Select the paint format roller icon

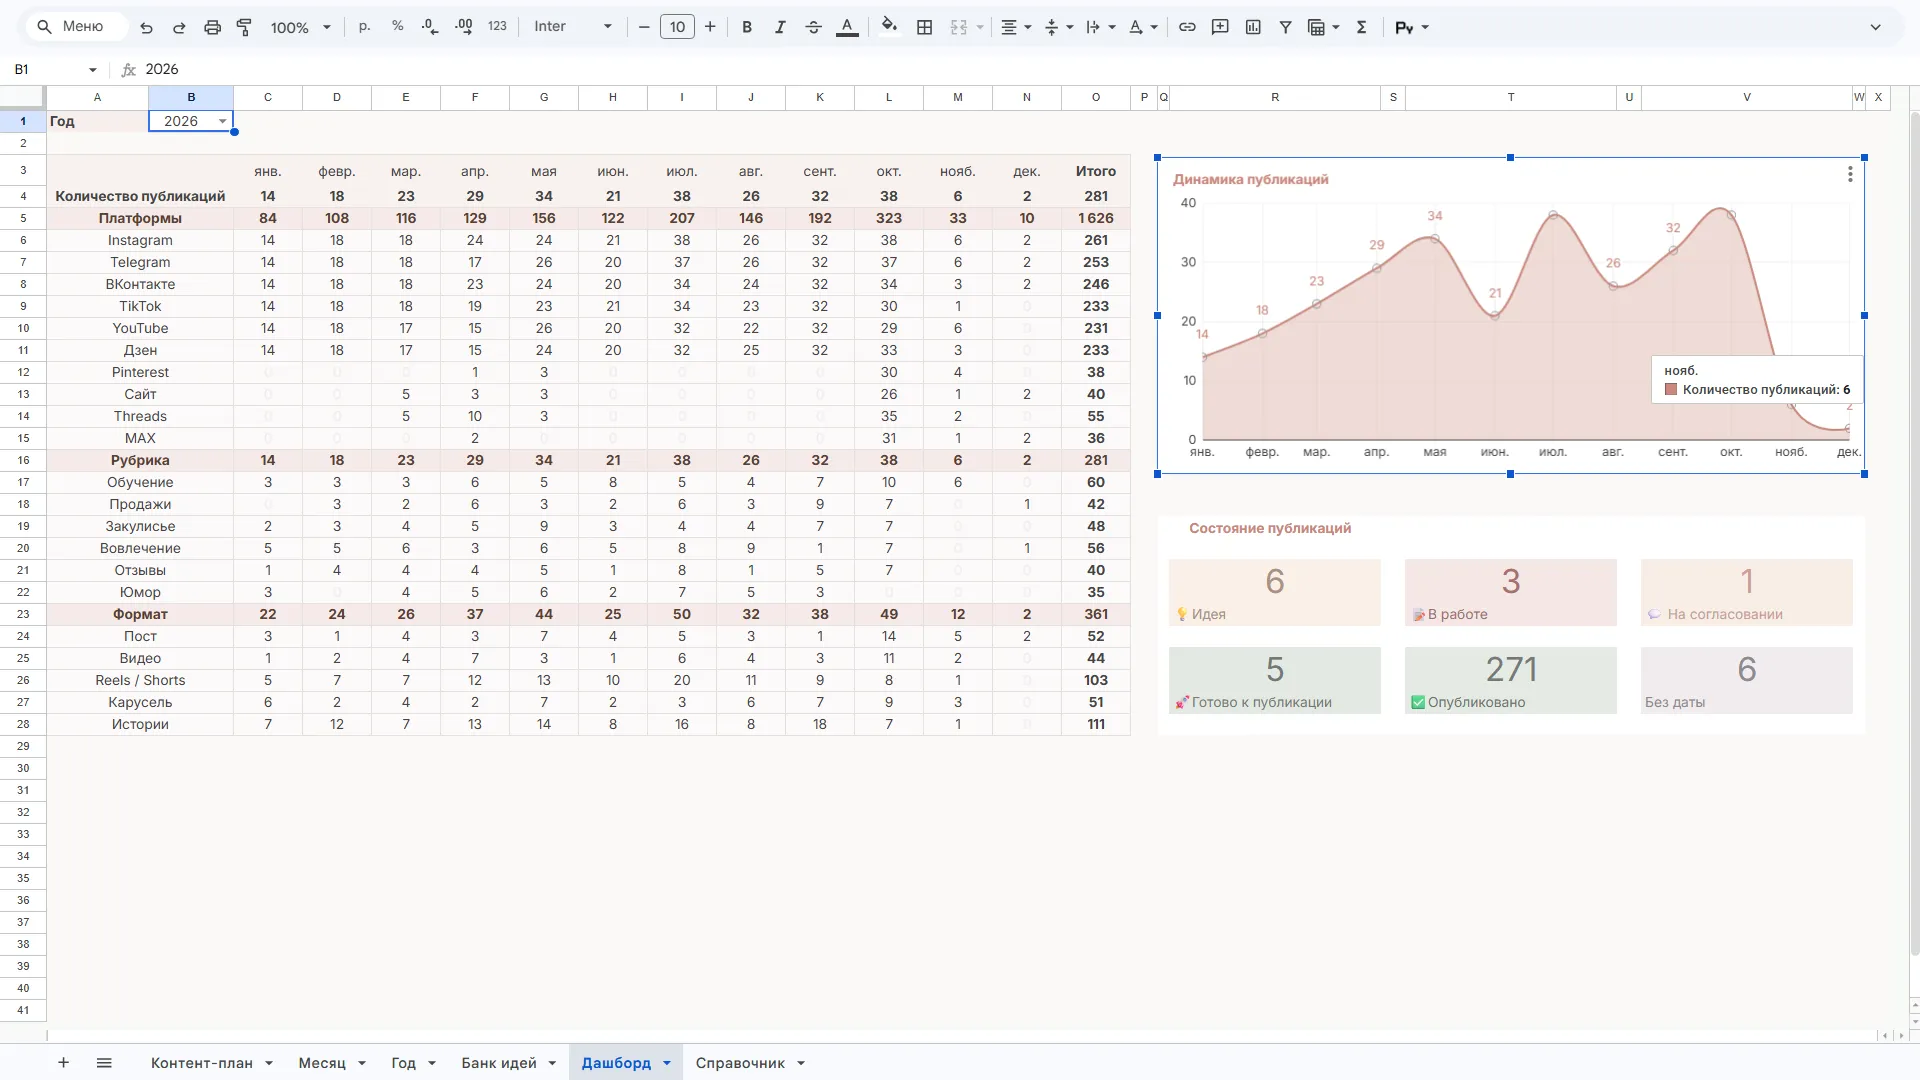tap(244, 27)
